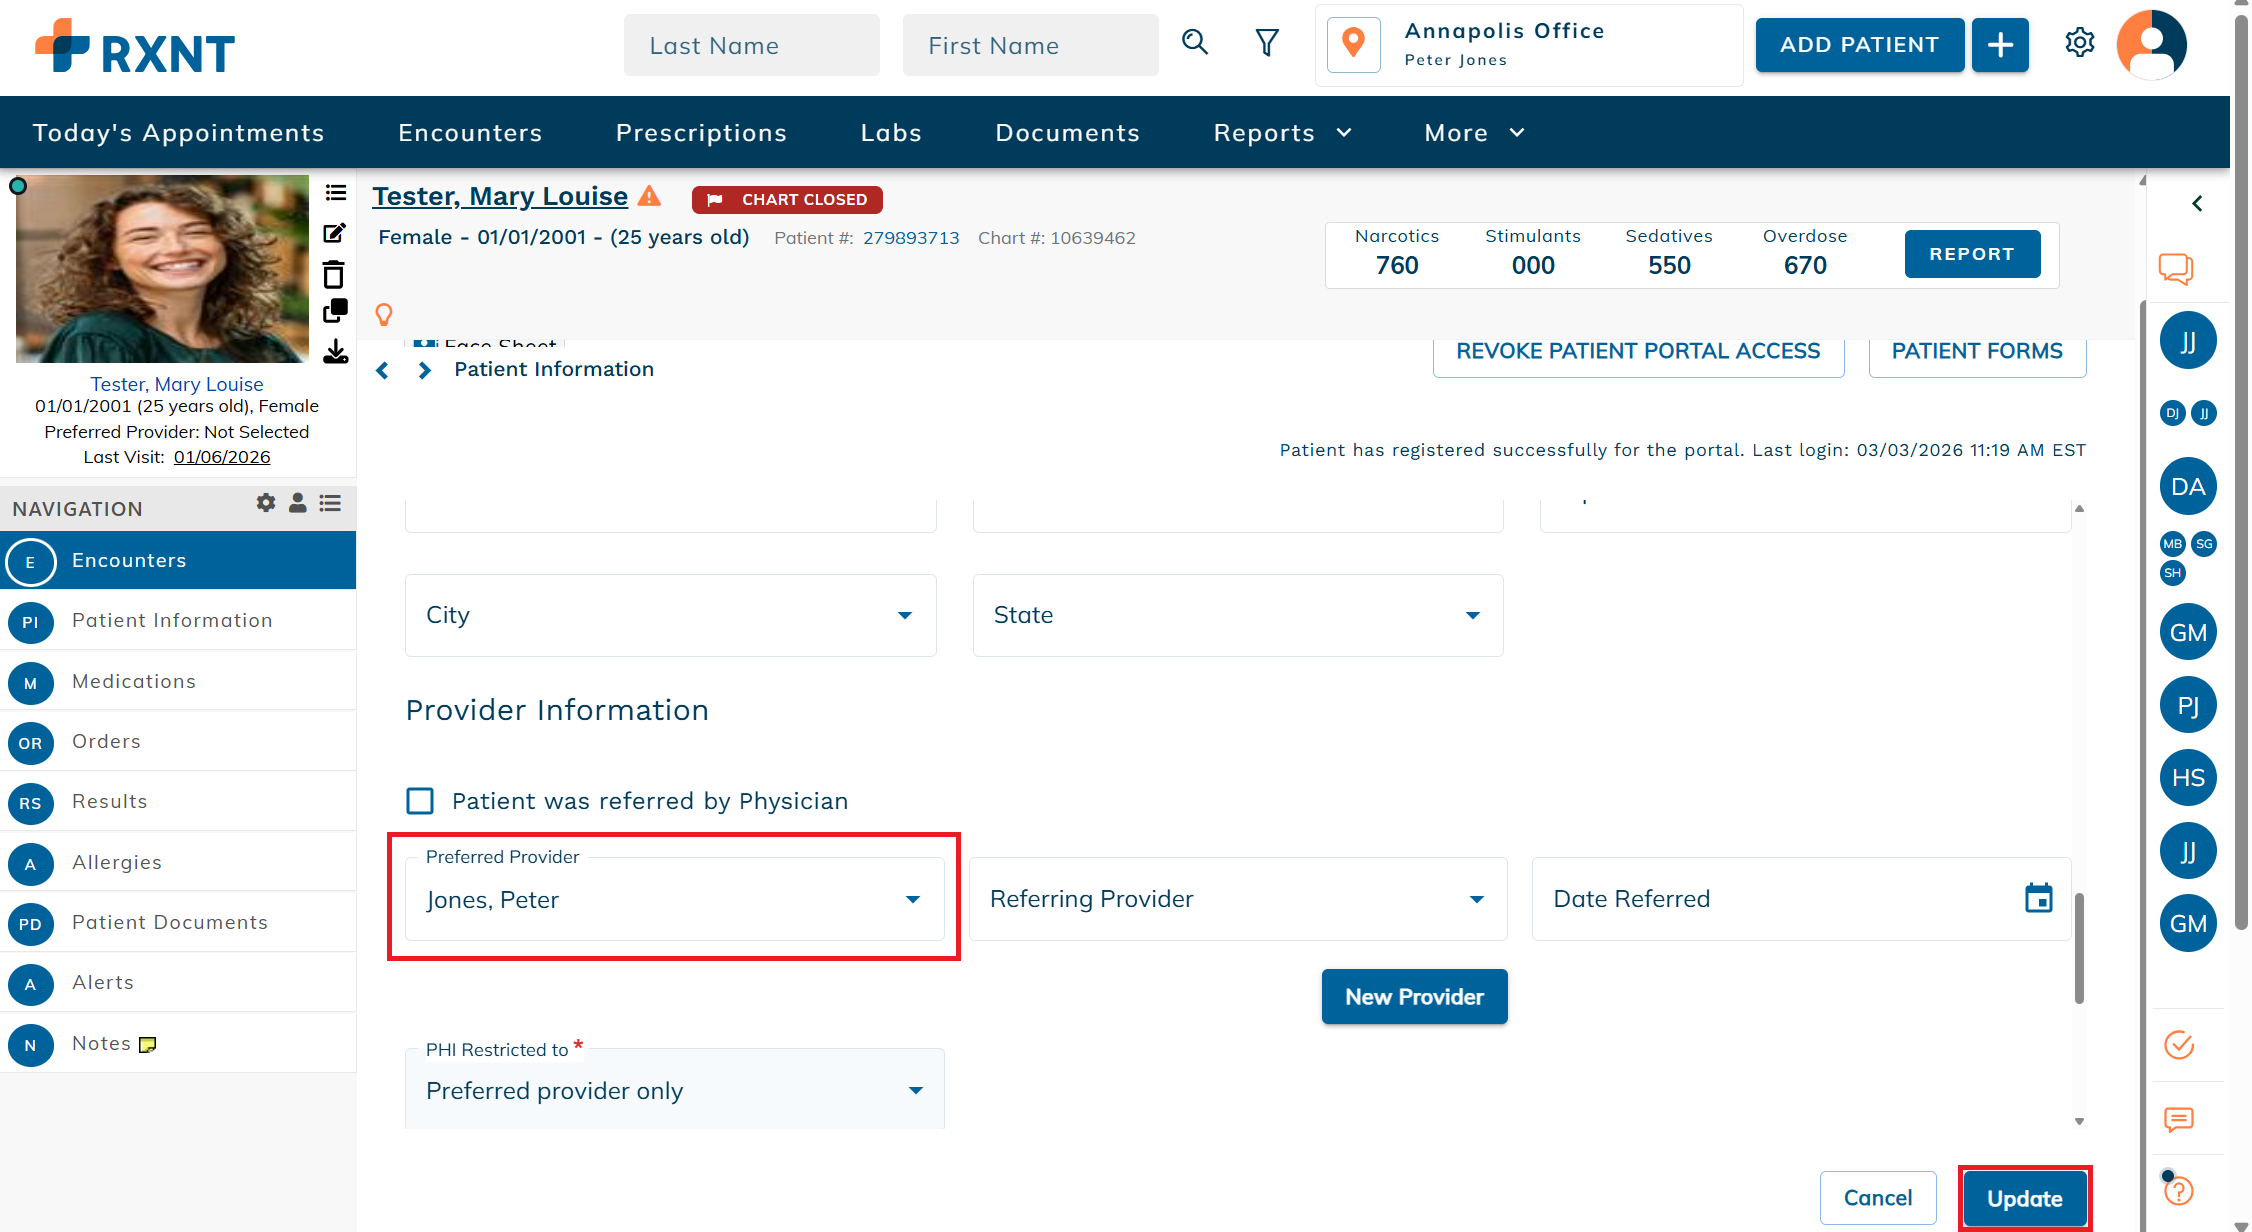Click the edit patient pencil icon
Image resolution: width=2252 pixels, height=1232 pixels.
click(334, 233)
